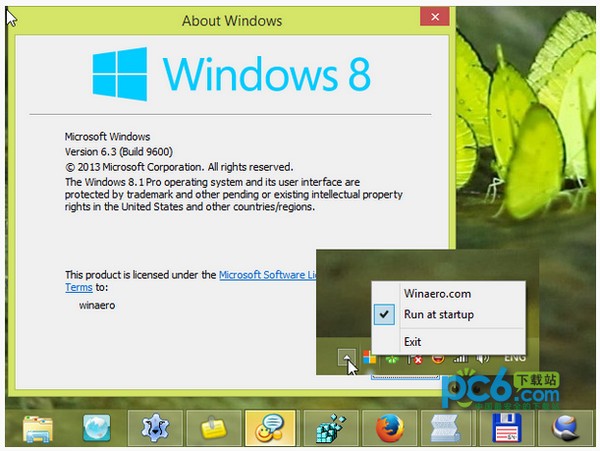Viewport: 600px width, 451px height.
Task: Switch to the smiley chat bubble taskbar app
Action: click(270, 428)
